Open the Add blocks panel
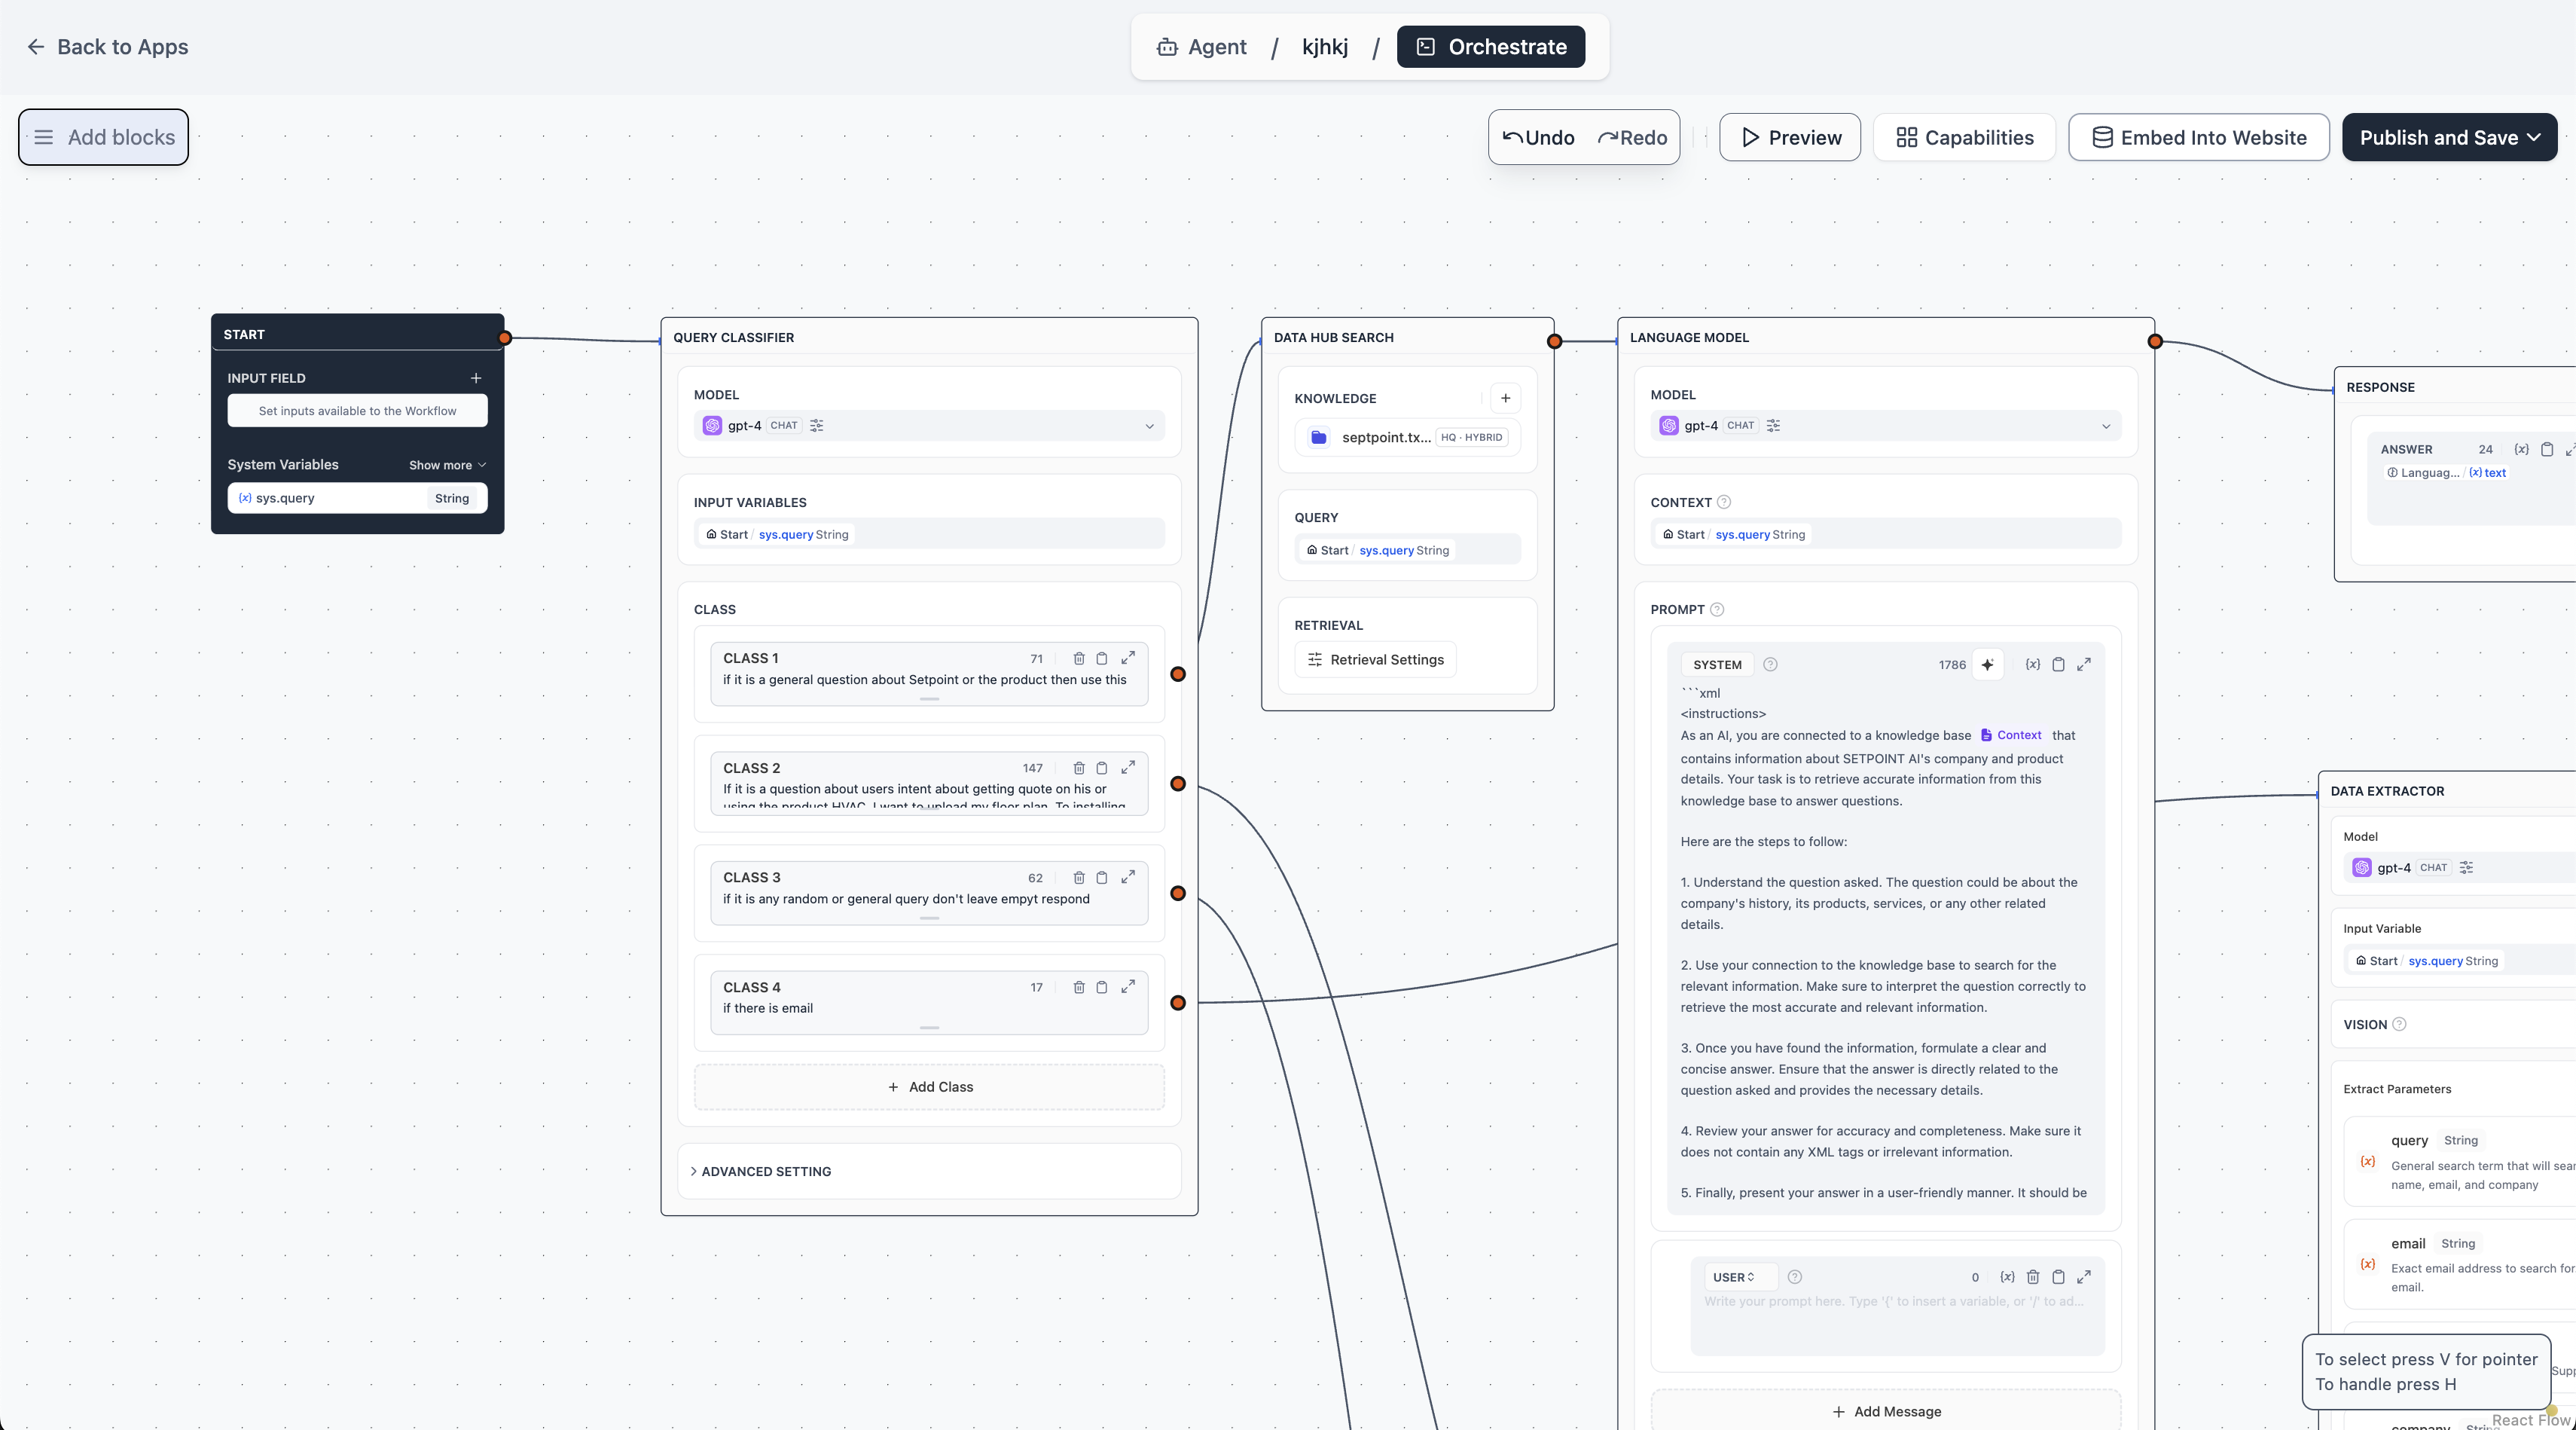This screenshot has height=1430, width=2576. [103, 137]
